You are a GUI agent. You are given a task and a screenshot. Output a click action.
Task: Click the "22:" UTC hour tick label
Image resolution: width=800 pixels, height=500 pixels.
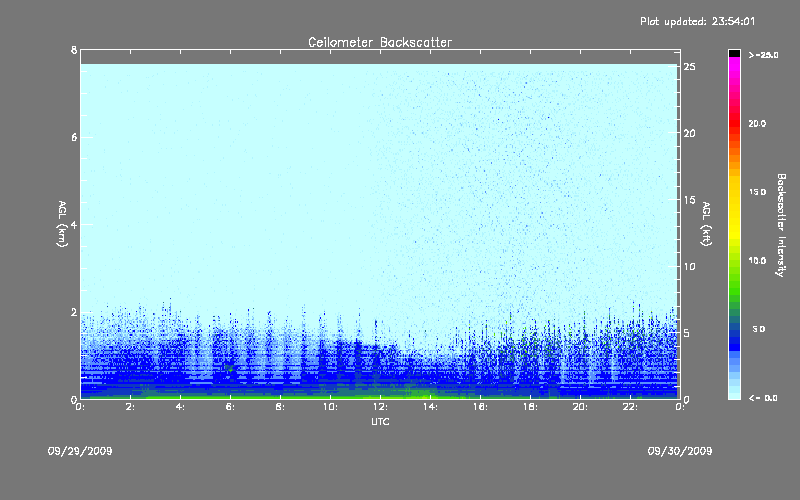coord(630,407)
